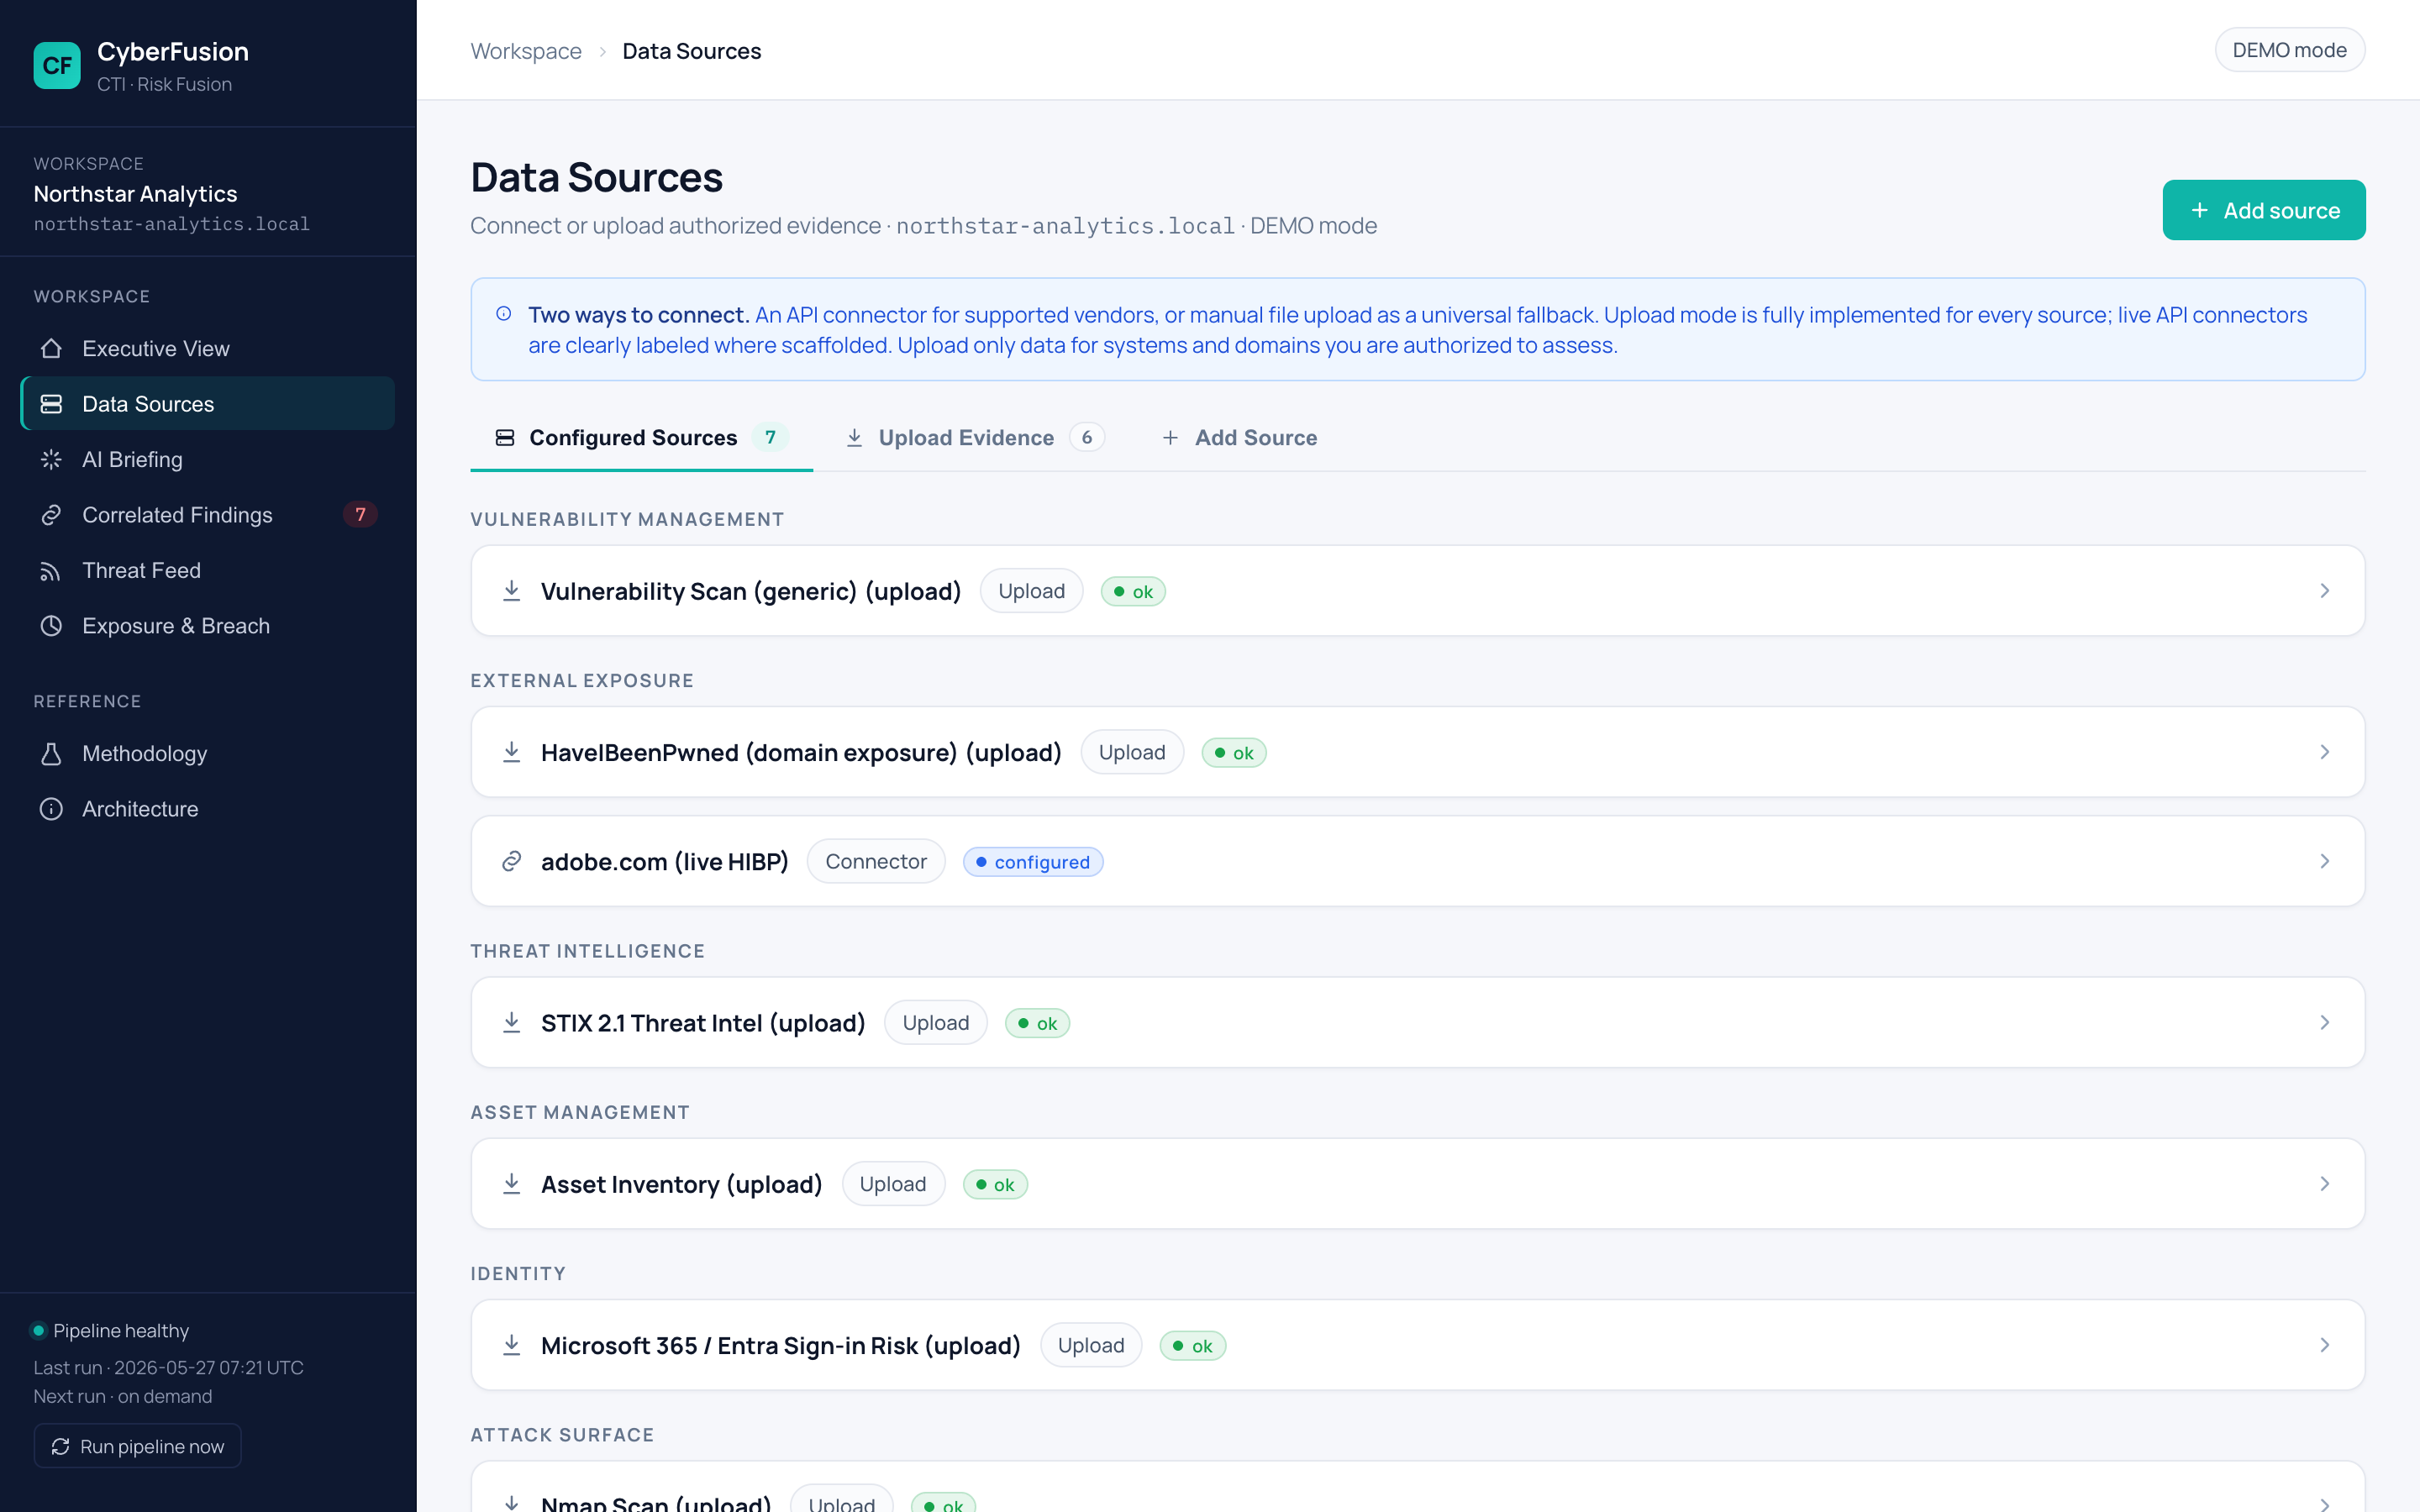
Task: Open the Methodology flask icon
Action: [51, 753]
